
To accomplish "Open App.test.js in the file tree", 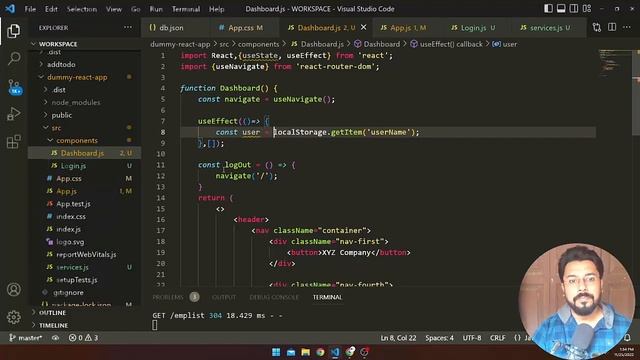I will click(73, 204).
